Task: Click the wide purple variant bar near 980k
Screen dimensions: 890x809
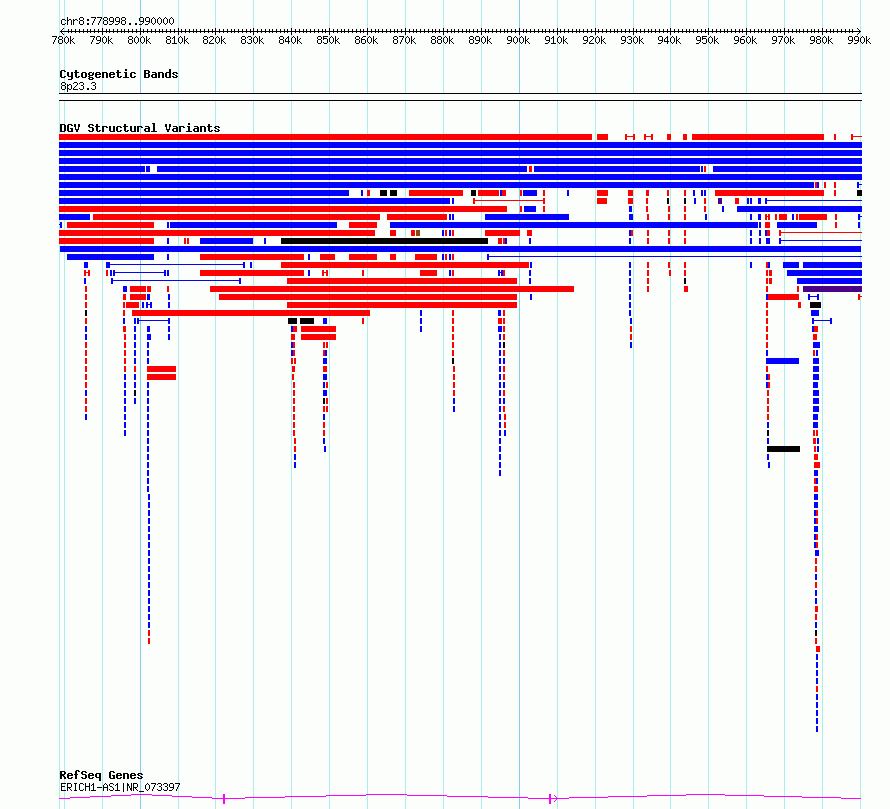Action: pos(832,289)
